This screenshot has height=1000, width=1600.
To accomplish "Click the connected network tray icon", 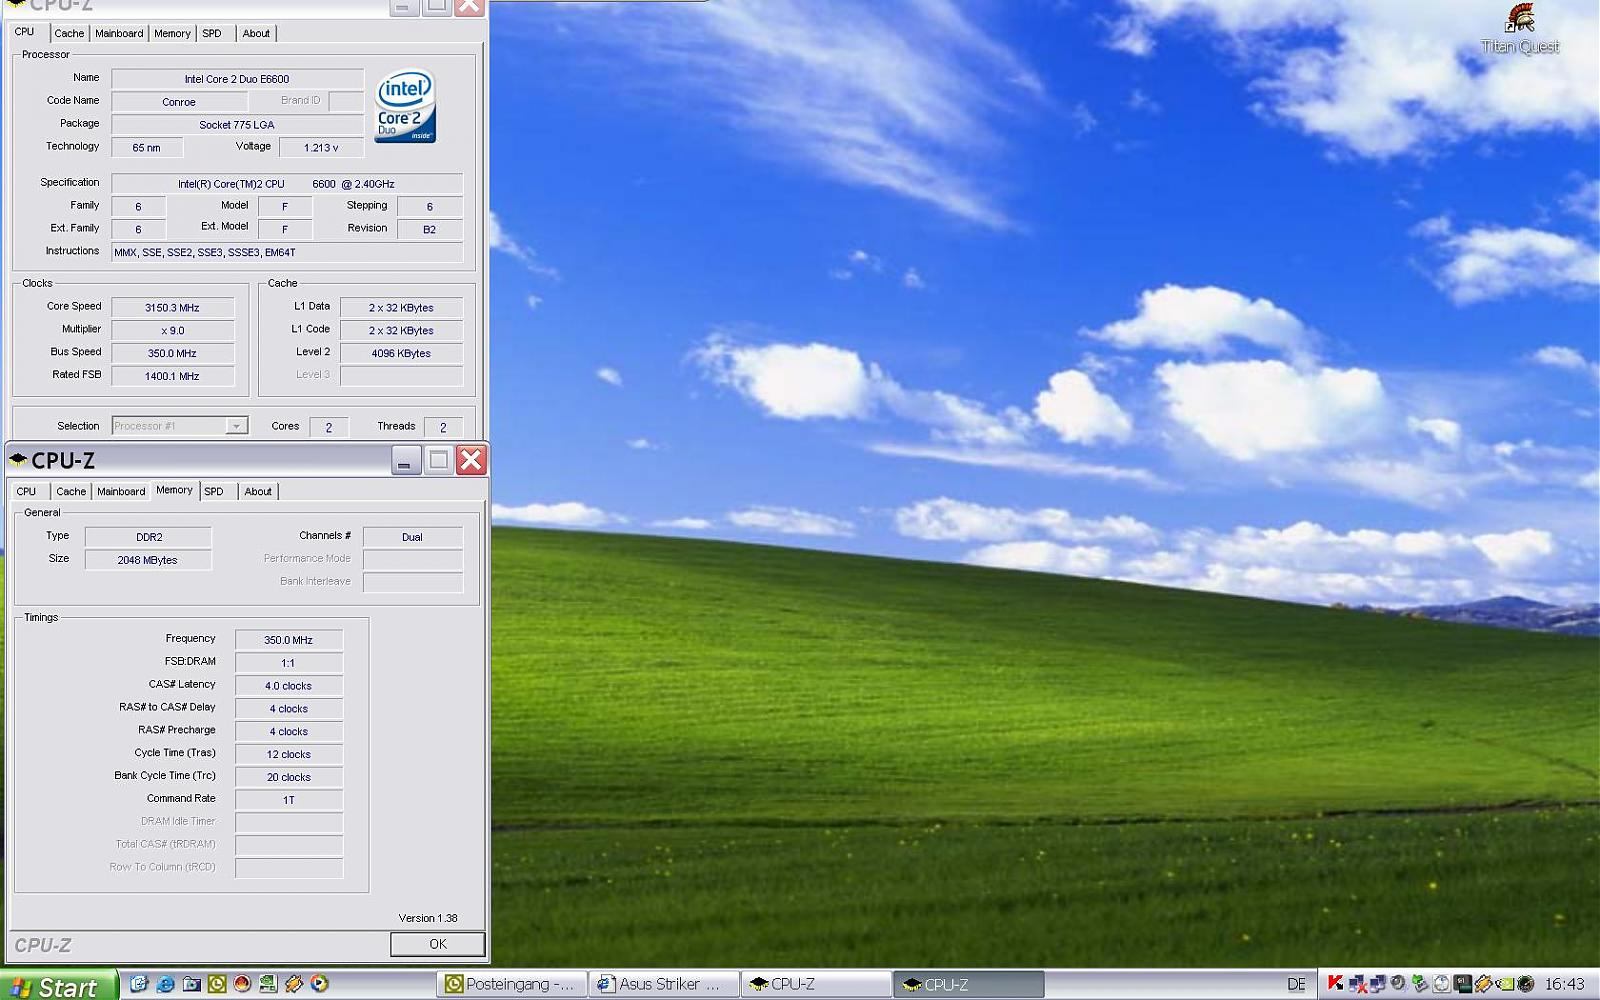I will pos(1378,983).
